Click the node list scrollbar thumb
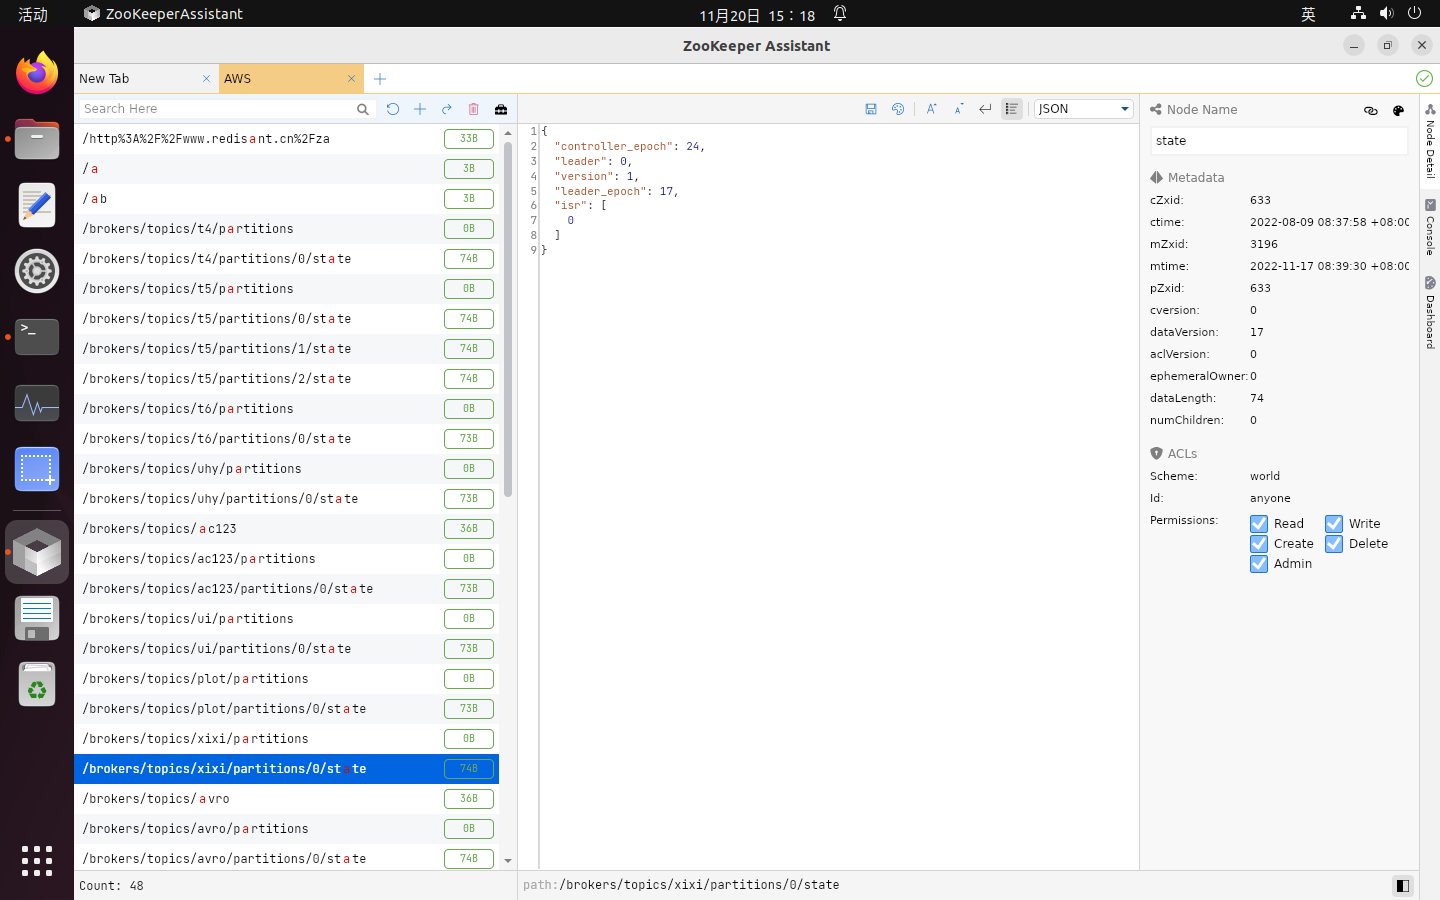 coord(508,319)
